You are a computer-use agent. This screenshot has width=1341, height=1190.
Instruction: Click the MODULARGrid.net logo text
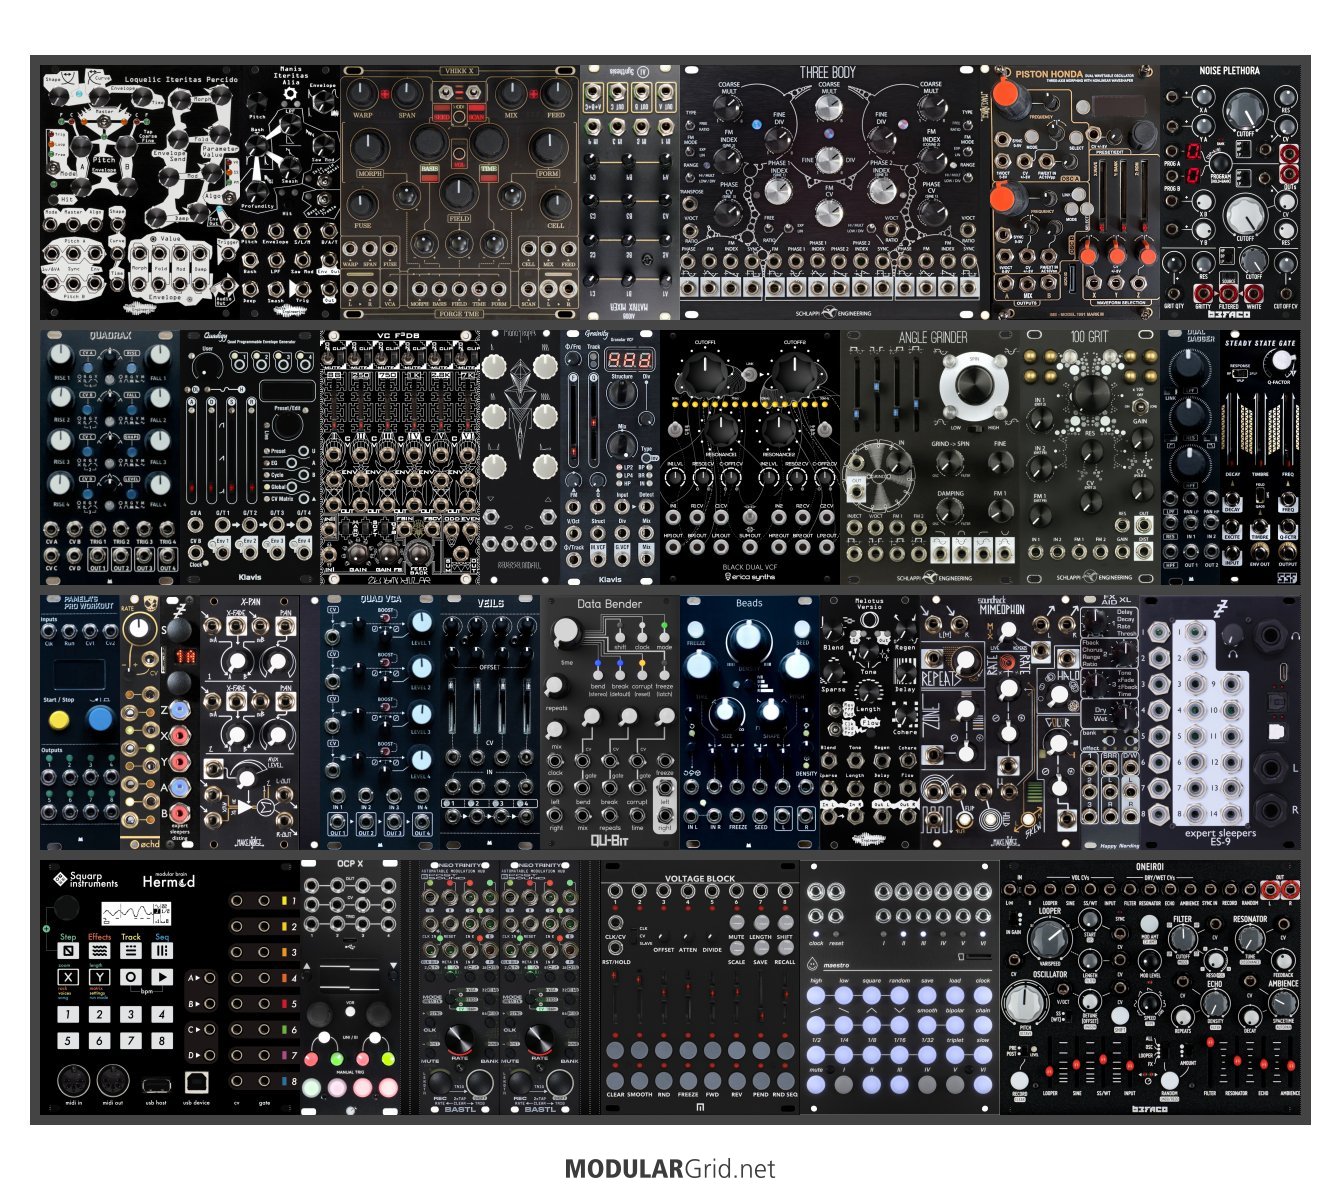click(670, 1168)
